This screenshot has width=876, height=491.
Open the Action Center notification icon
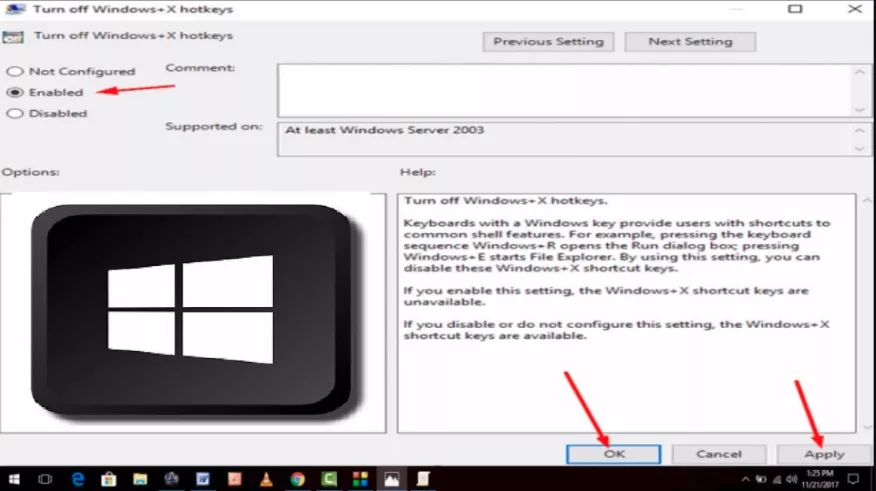click(x=853, y=479)
